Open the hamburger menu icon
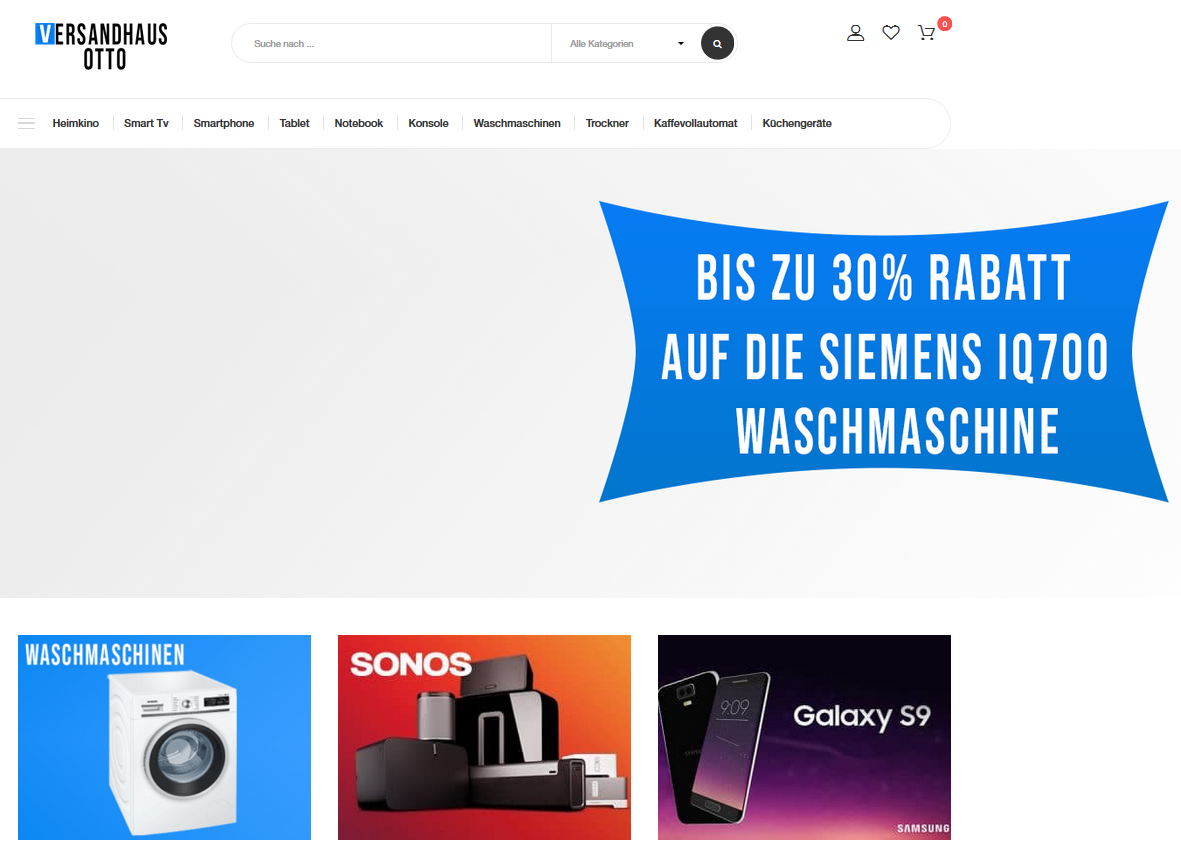This screenshot has width=1181, height=848. click(x=26, y=124)
